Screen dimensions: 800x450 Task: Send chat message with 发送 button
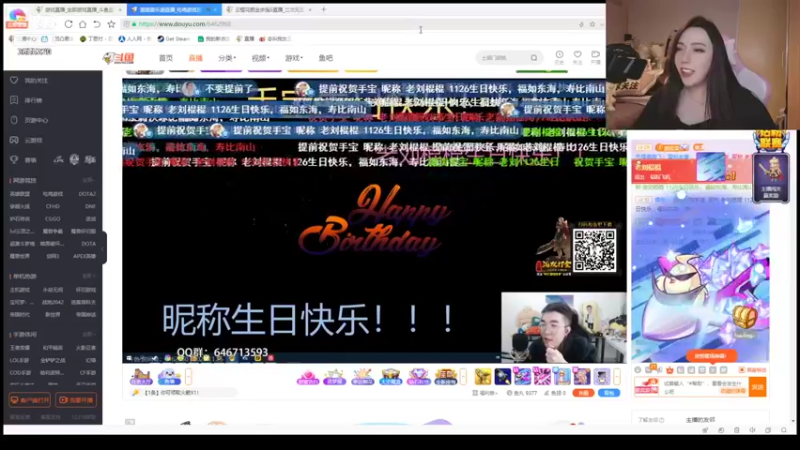(758, 387)
